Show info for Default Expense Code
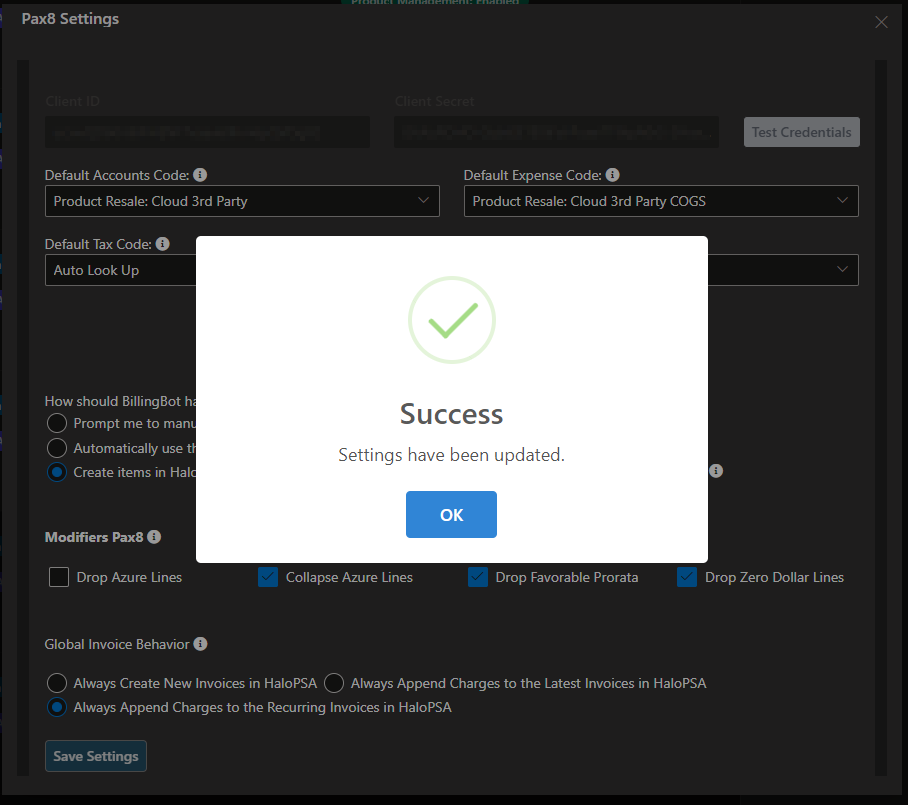908x805 pixels. click(612, 174)
